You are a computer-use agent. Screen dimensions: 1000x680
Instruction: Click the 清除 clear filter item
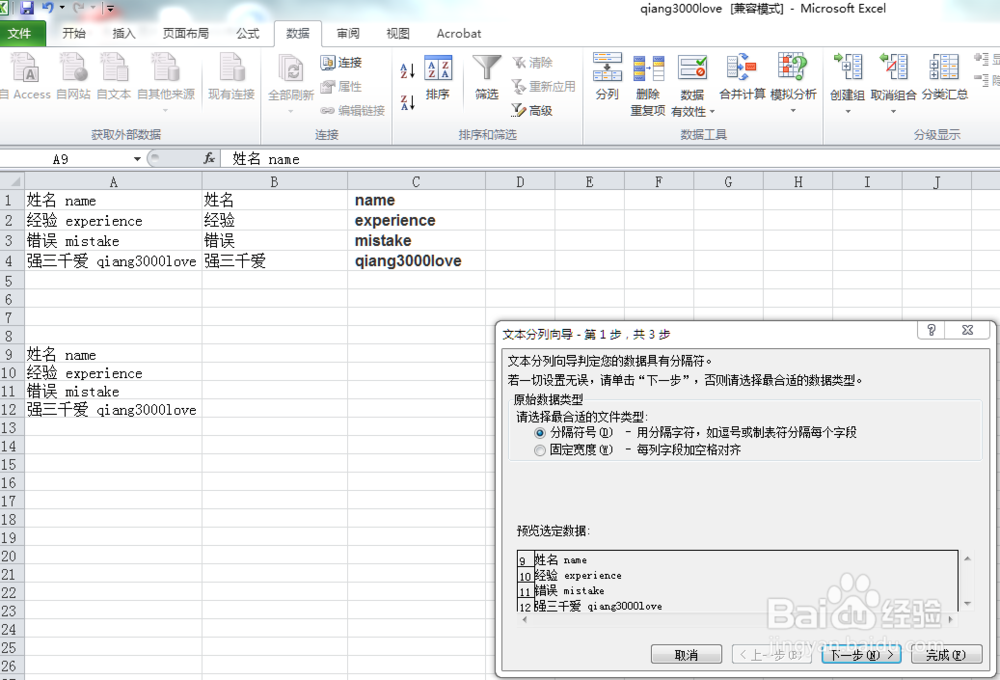click(533, 63)
